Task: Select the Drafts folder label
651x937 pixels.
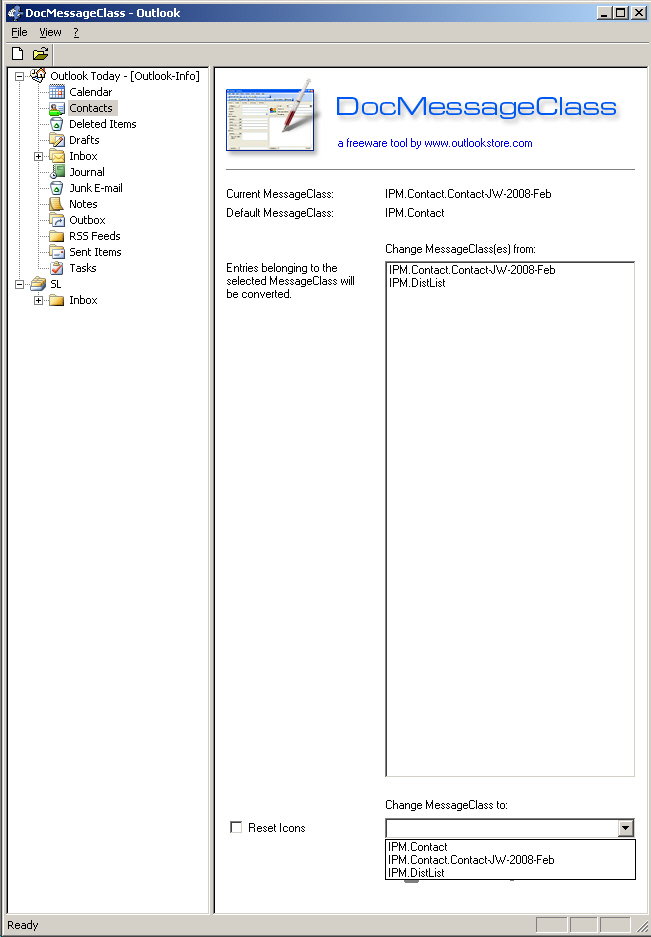Action: point(84,140)
